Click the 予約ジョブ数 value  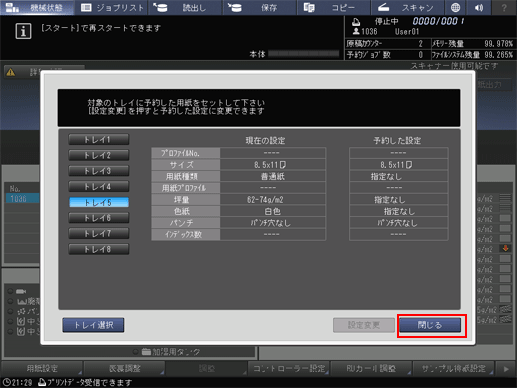coord(421,55)
